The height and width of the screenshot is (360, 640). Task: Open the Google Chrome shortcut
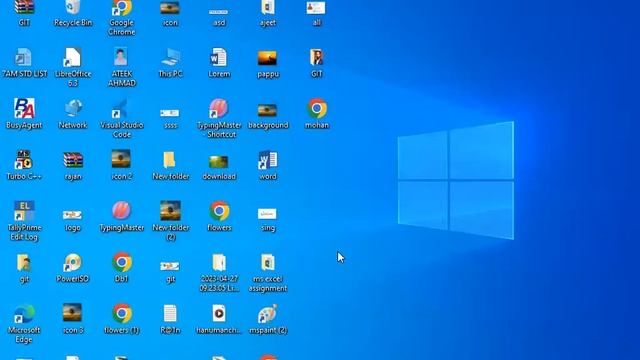point(122,18)
